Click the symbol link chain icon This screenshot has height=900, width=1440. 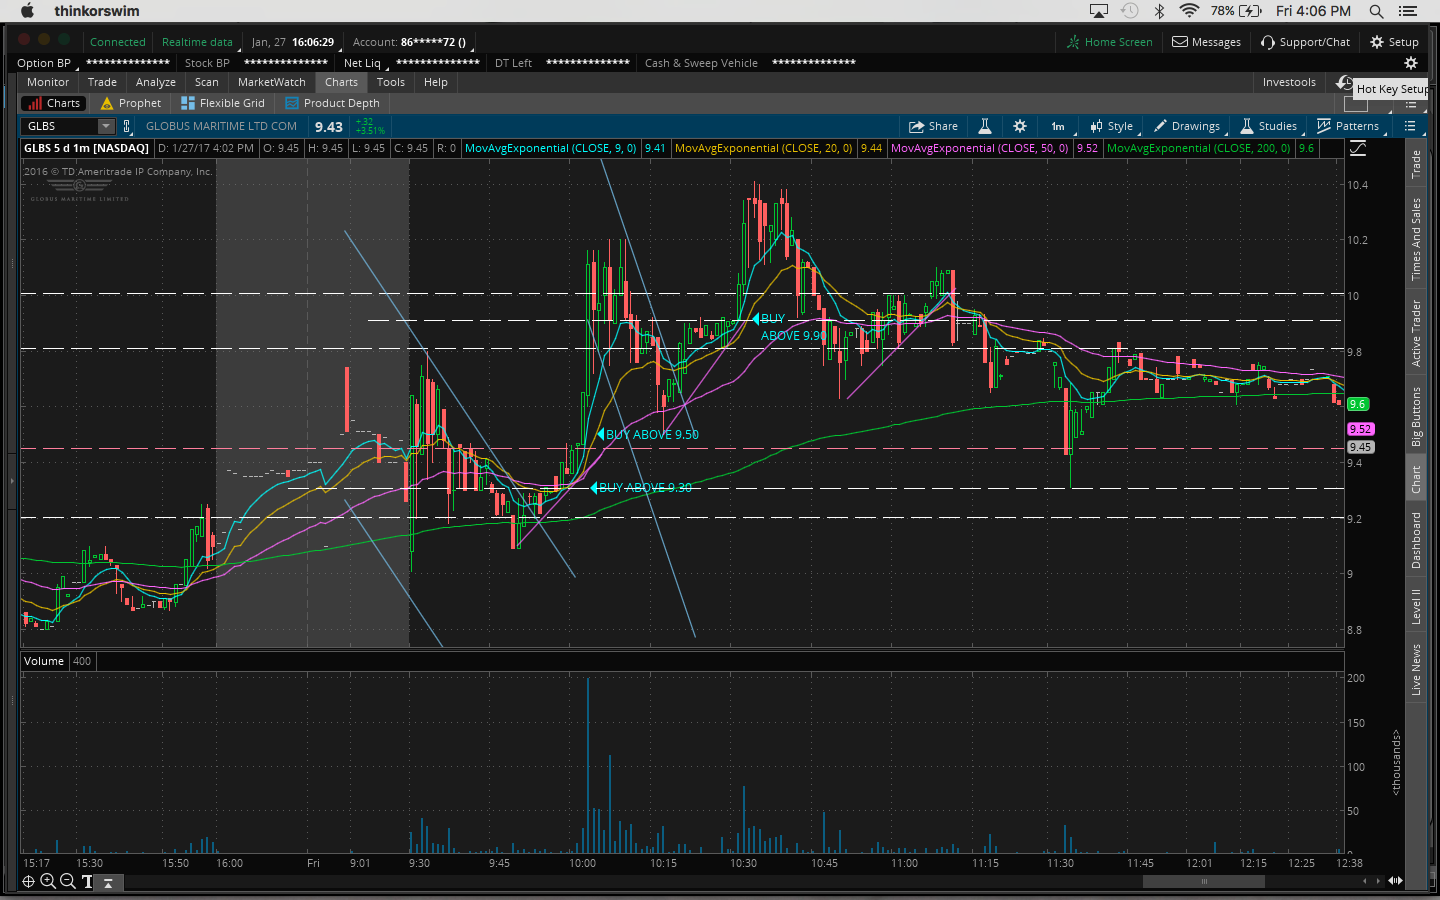click(127, 126)
